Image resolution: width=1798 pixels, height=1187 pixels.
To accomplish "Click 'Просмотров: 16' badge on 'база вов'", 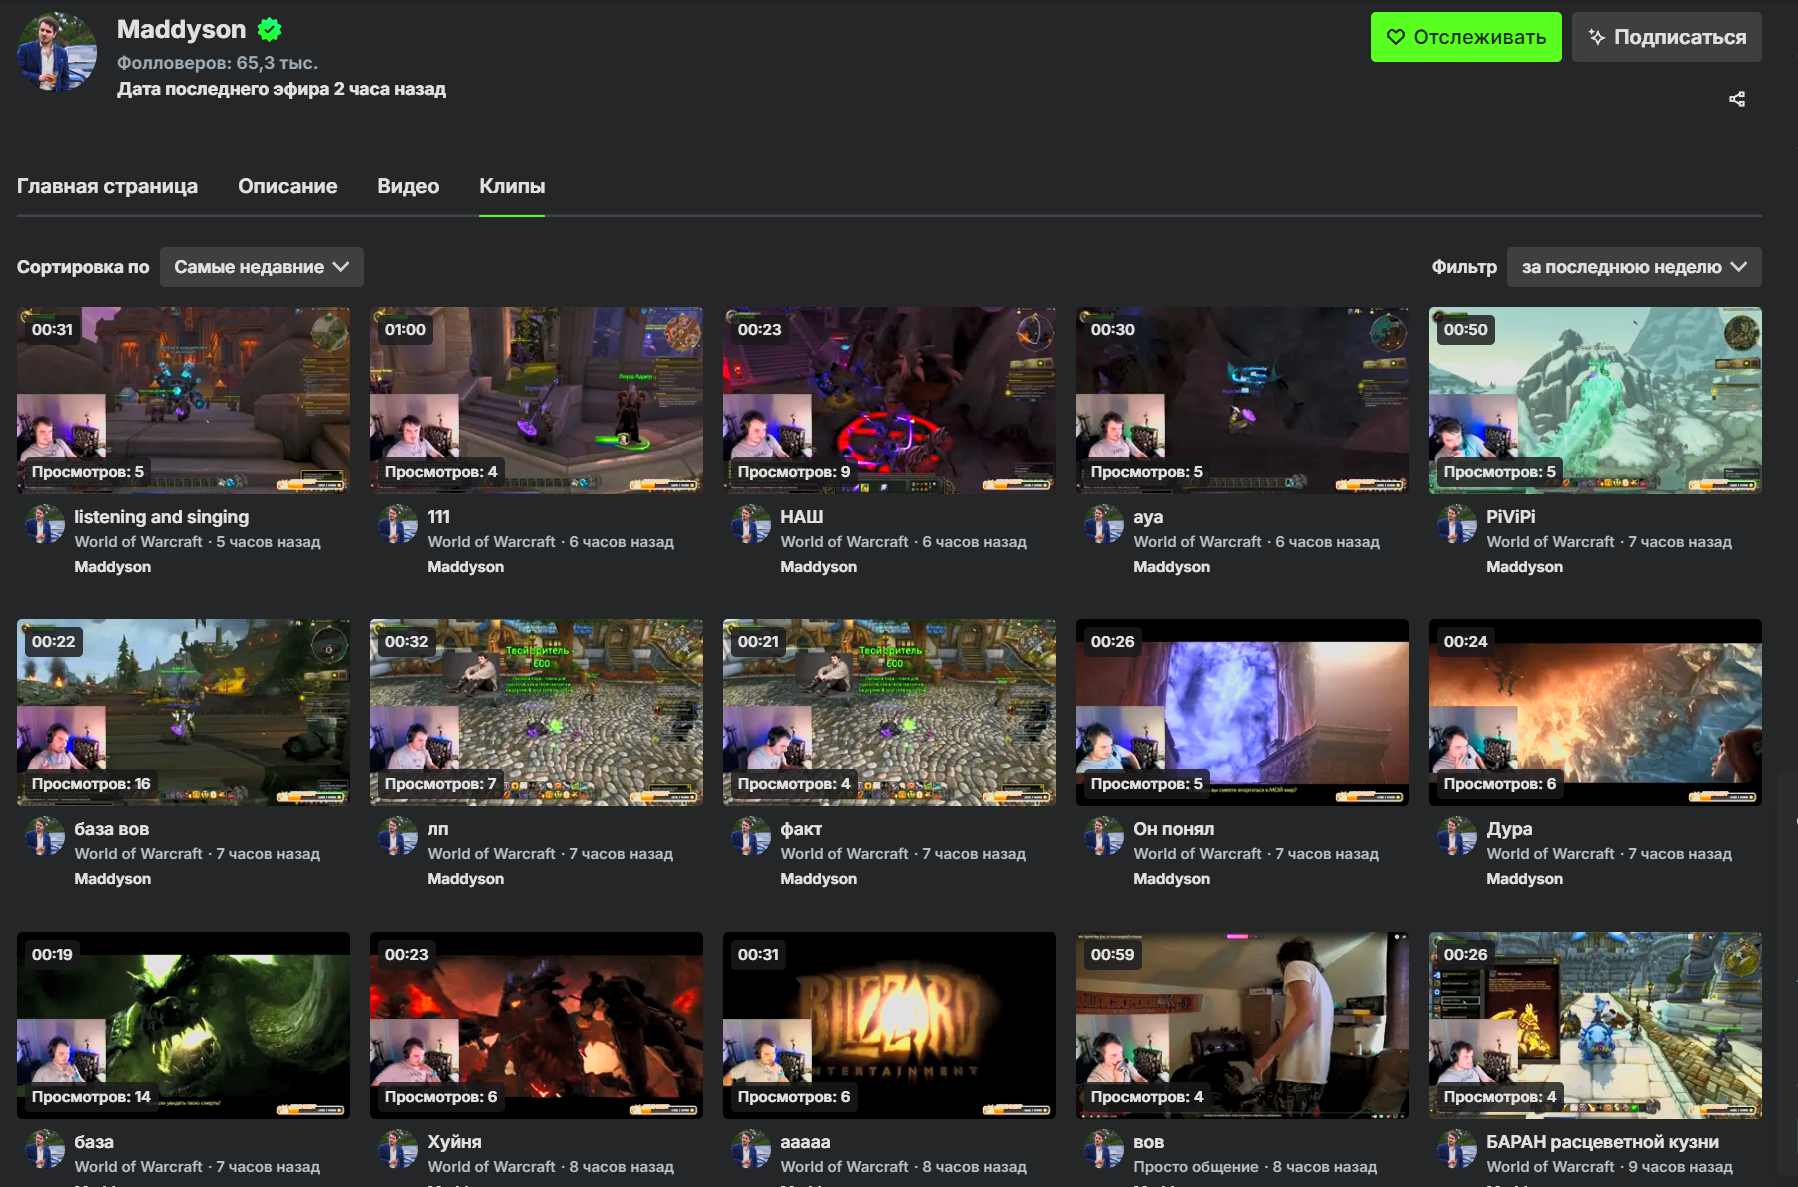I will (x=91, y=784).
